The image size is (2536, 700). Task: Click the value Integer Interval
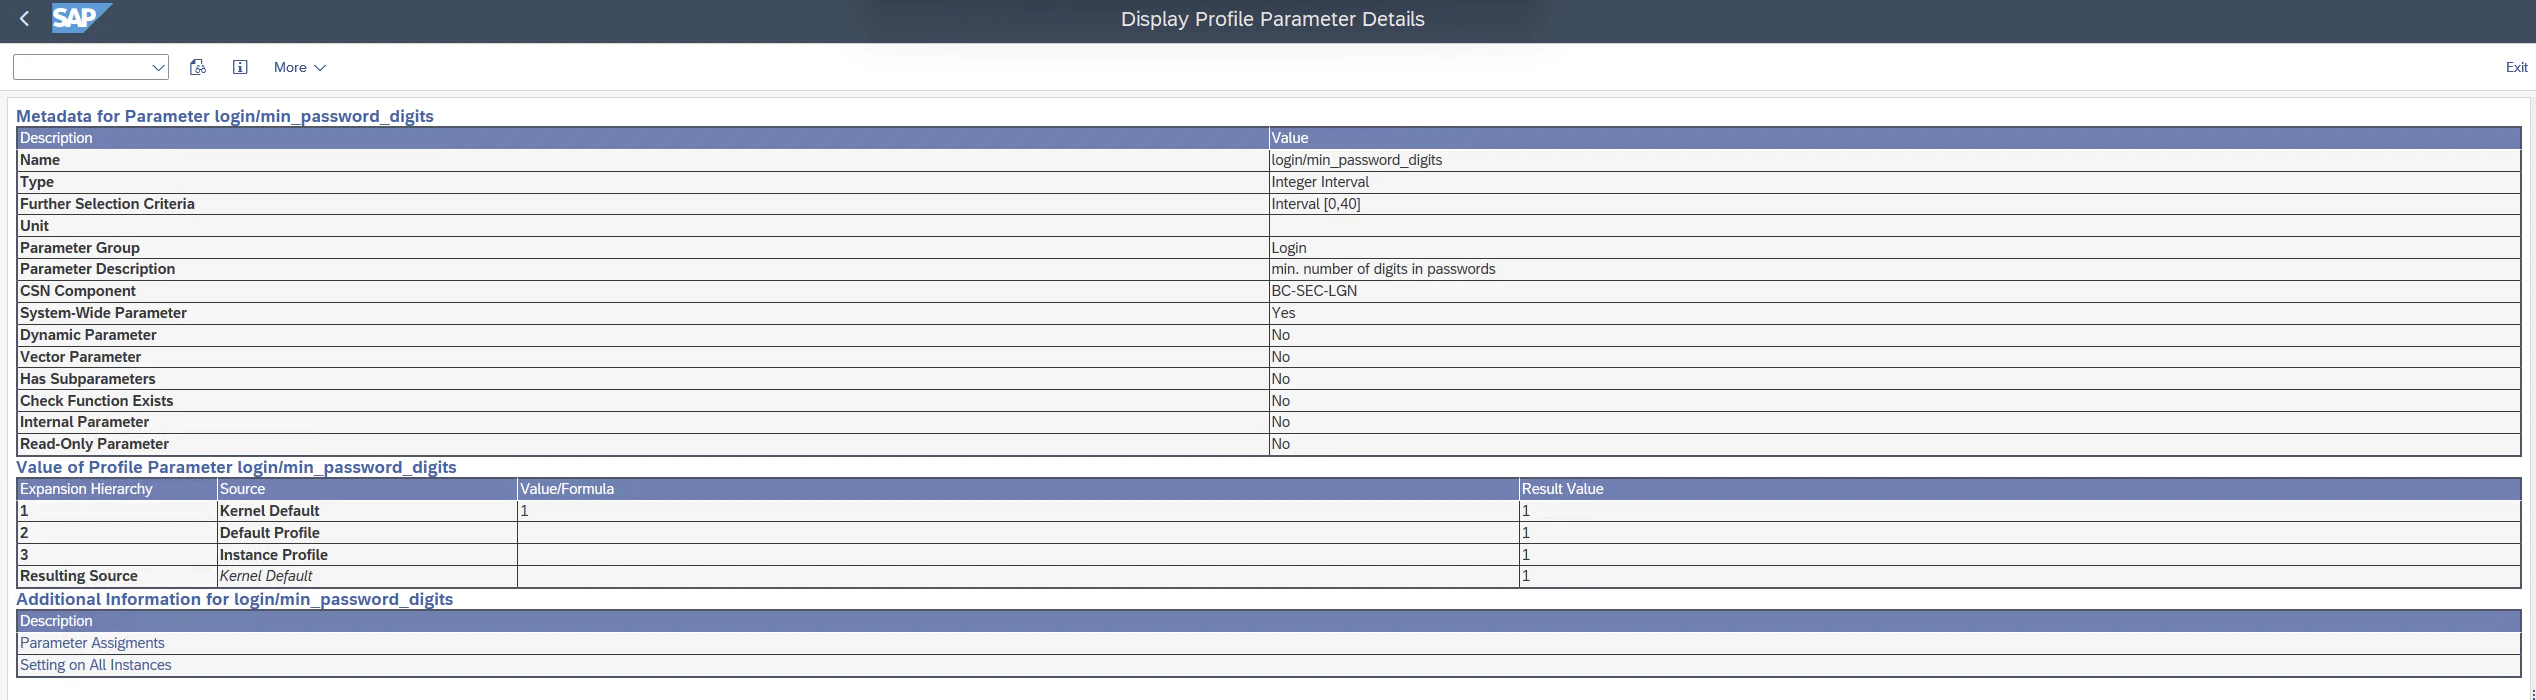pos(1320,182)
